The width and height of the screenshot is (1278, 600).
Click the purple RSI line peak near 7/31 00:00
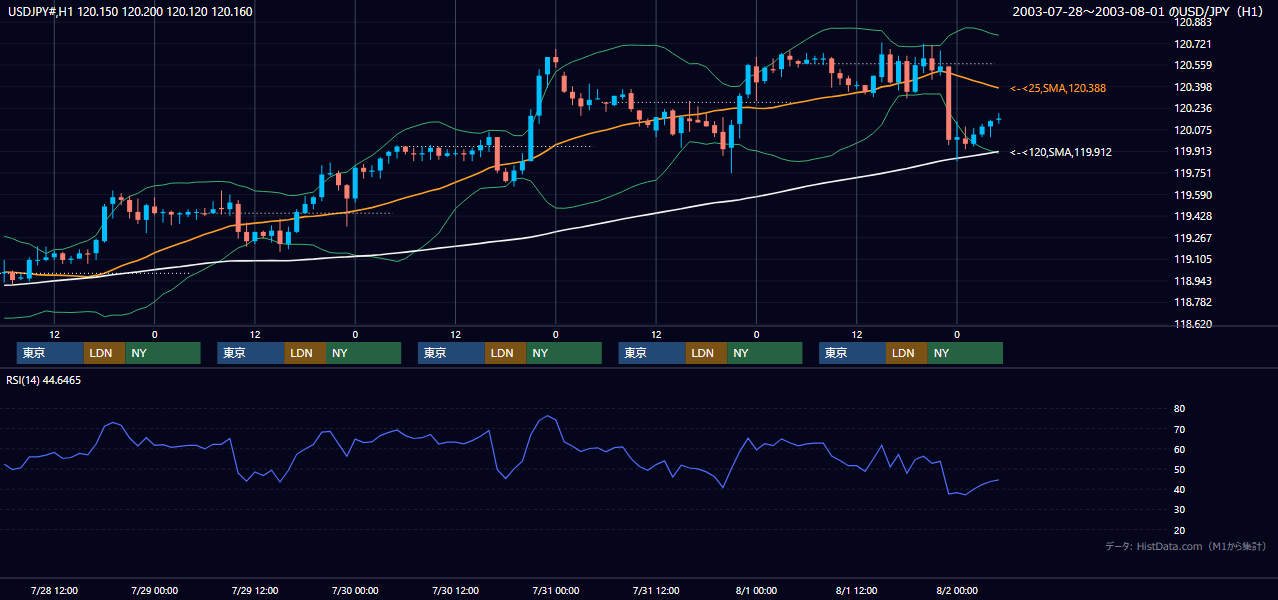click(x=547, y=416)
